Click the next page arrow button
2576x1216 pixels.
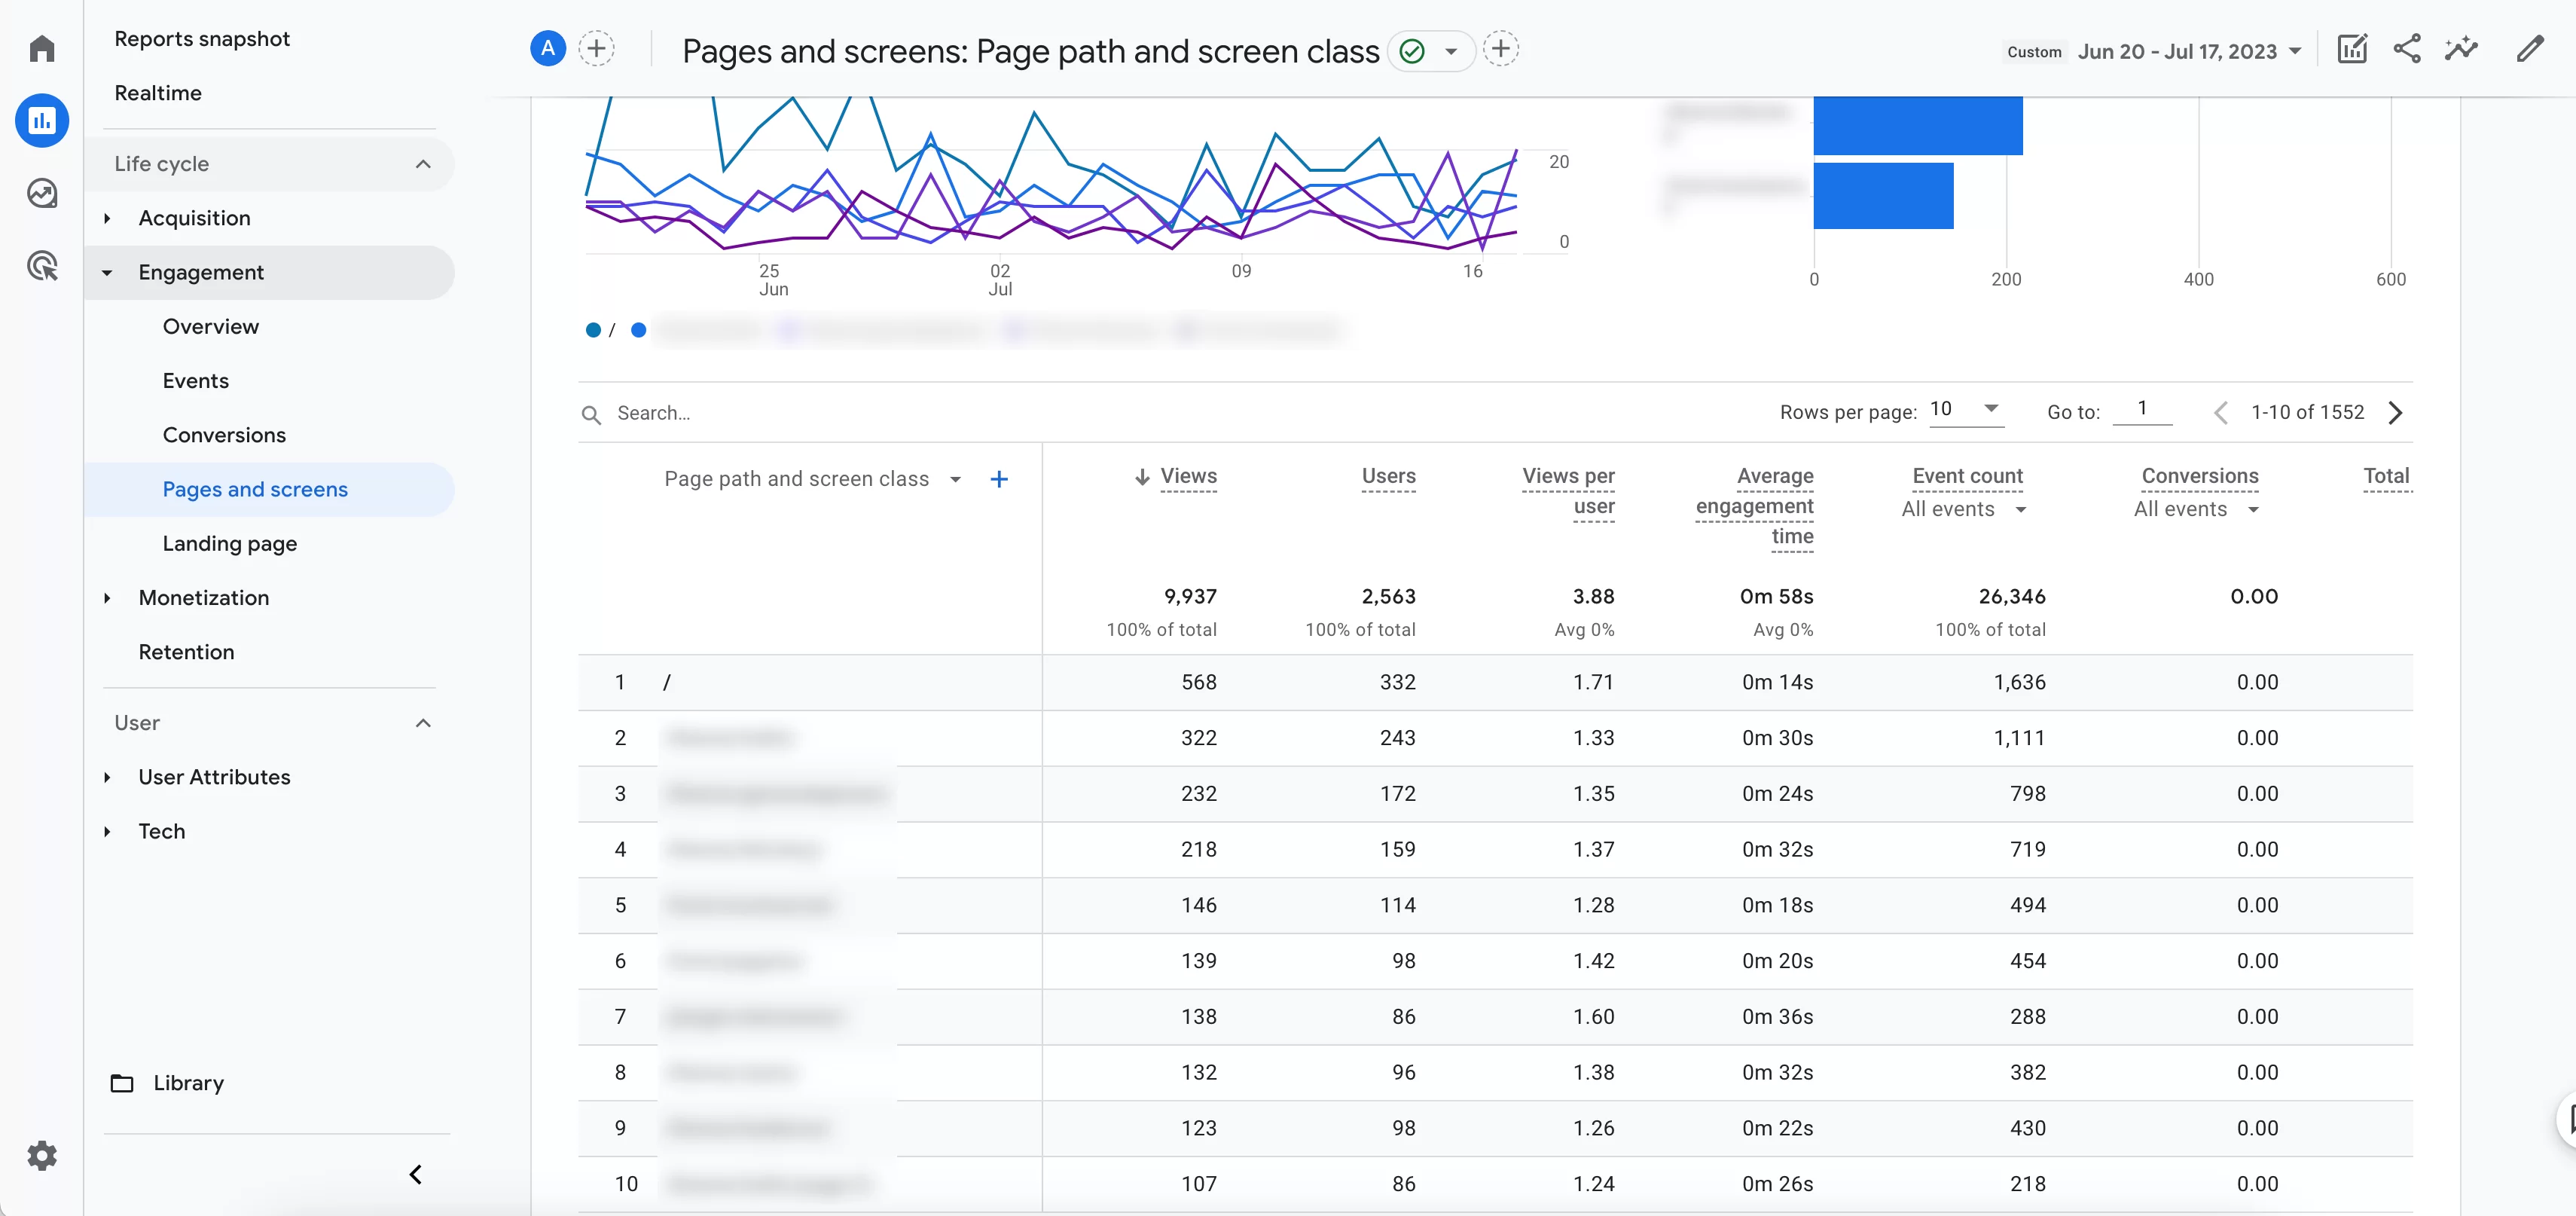2397,412
